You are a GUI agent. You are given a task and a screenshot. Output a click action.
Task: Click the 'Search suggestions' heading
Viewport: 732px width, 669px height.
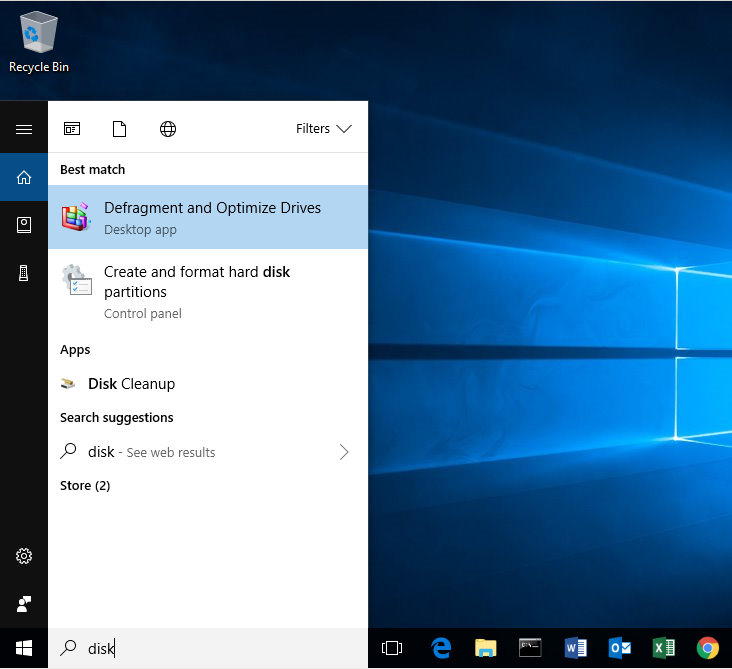coord(117,417)
